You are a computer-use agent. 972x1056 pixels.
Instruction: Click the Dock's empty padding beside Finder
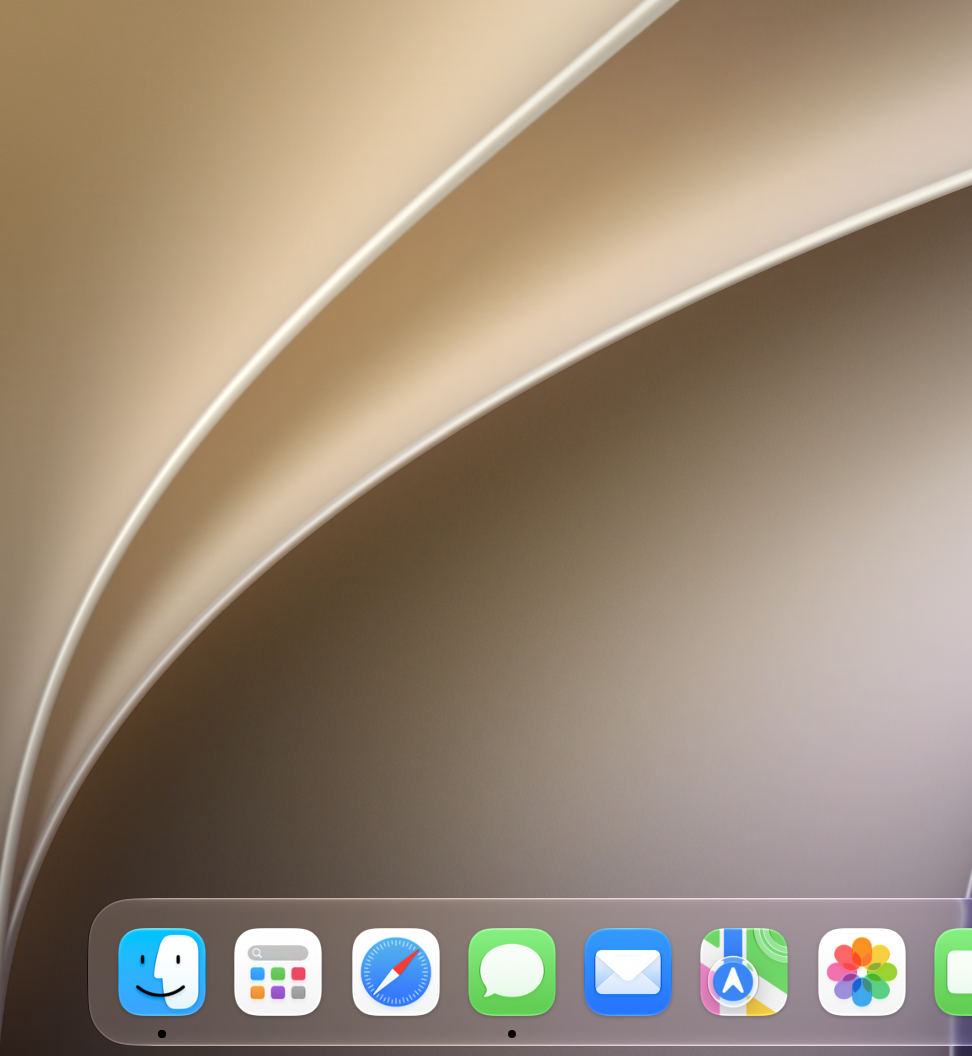(x=103, y=971)
